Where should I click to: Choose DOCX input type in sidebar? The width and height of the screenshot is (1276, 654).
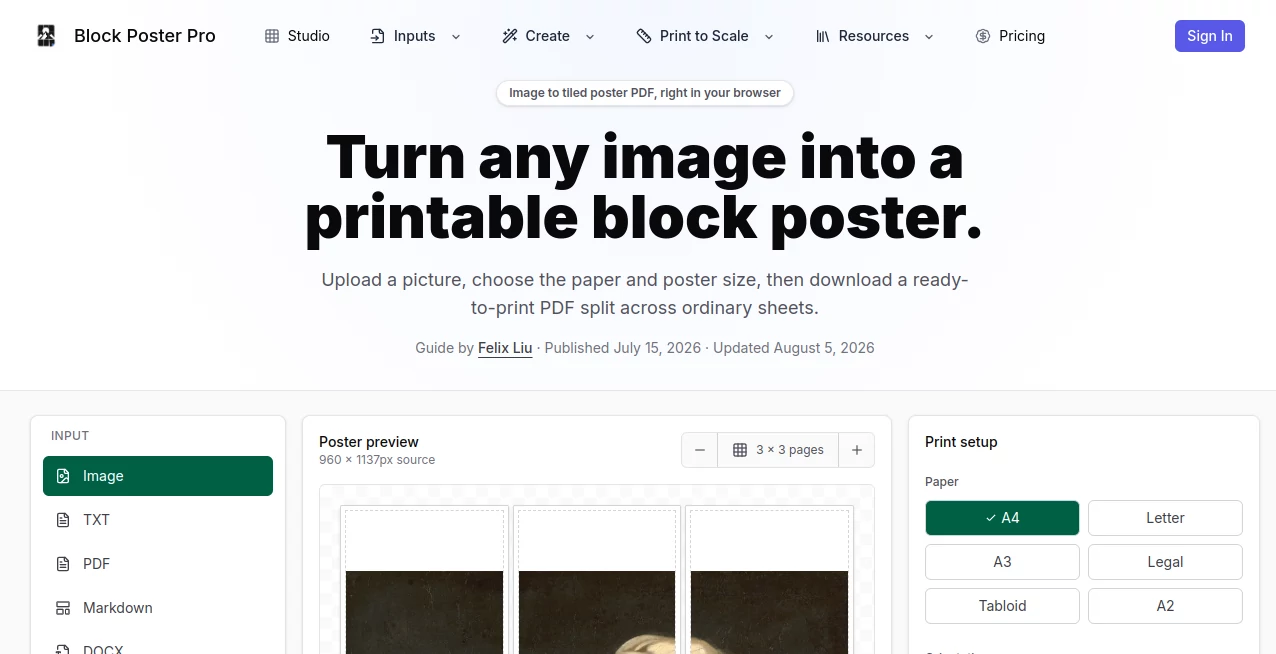158,645
